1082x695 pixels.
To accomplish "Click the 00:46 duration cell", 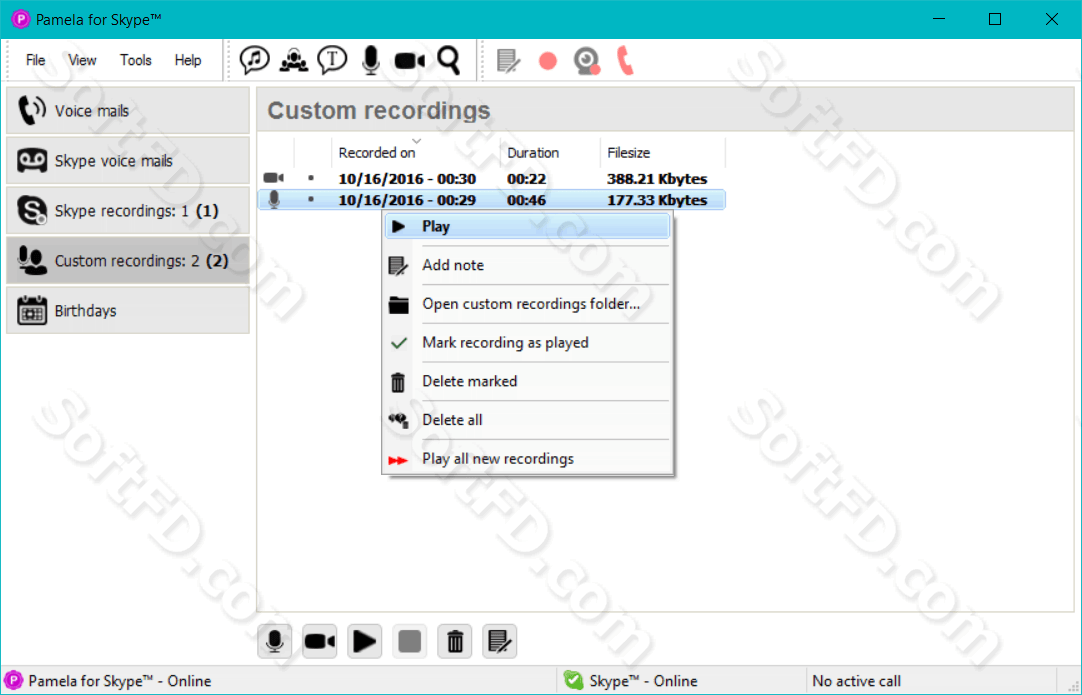I will click(x=527, y=200).
